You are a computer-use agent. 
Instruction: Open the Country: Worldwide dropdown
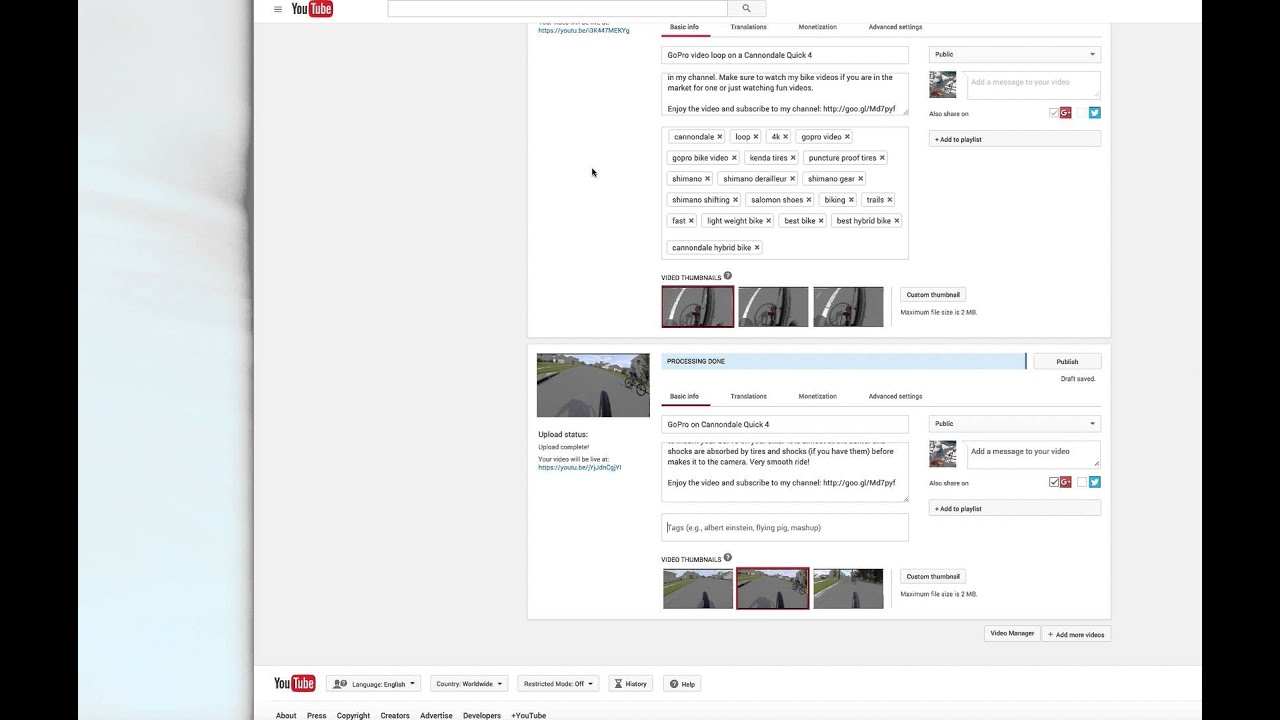coord(469,684)
